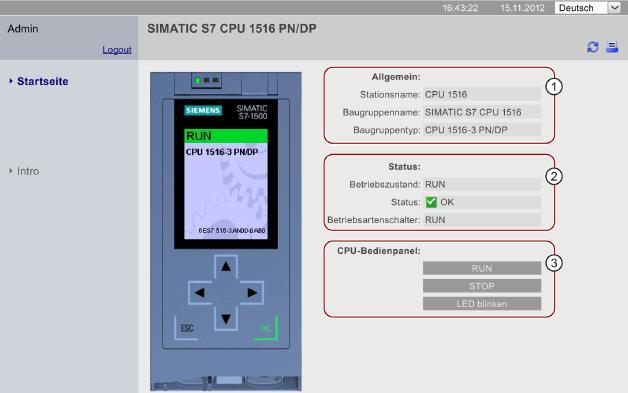The height and width of the screenshot is (393, 628).
Task: Click the Admin user label
Action: (23, 29)
